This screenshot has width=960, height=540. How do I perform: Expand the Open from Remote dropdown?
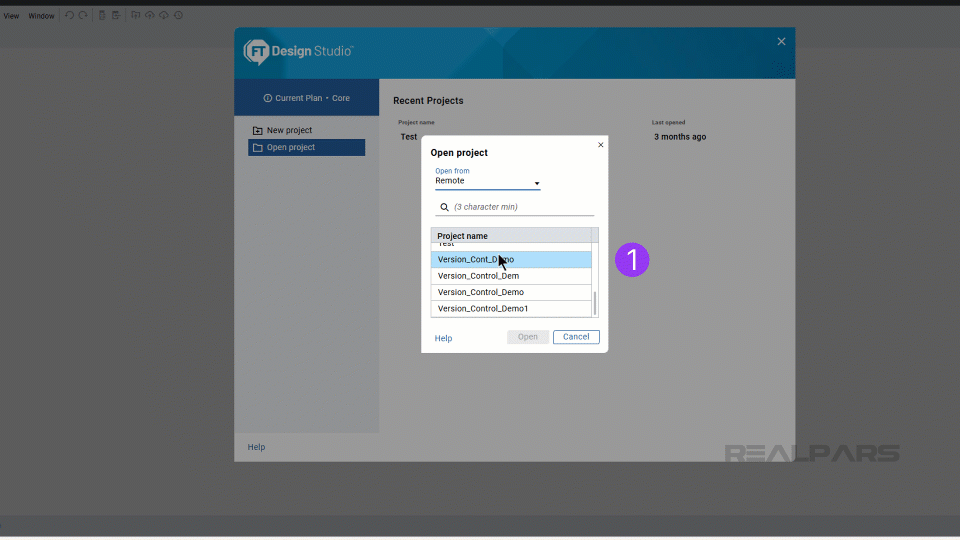tap(487, 181)
